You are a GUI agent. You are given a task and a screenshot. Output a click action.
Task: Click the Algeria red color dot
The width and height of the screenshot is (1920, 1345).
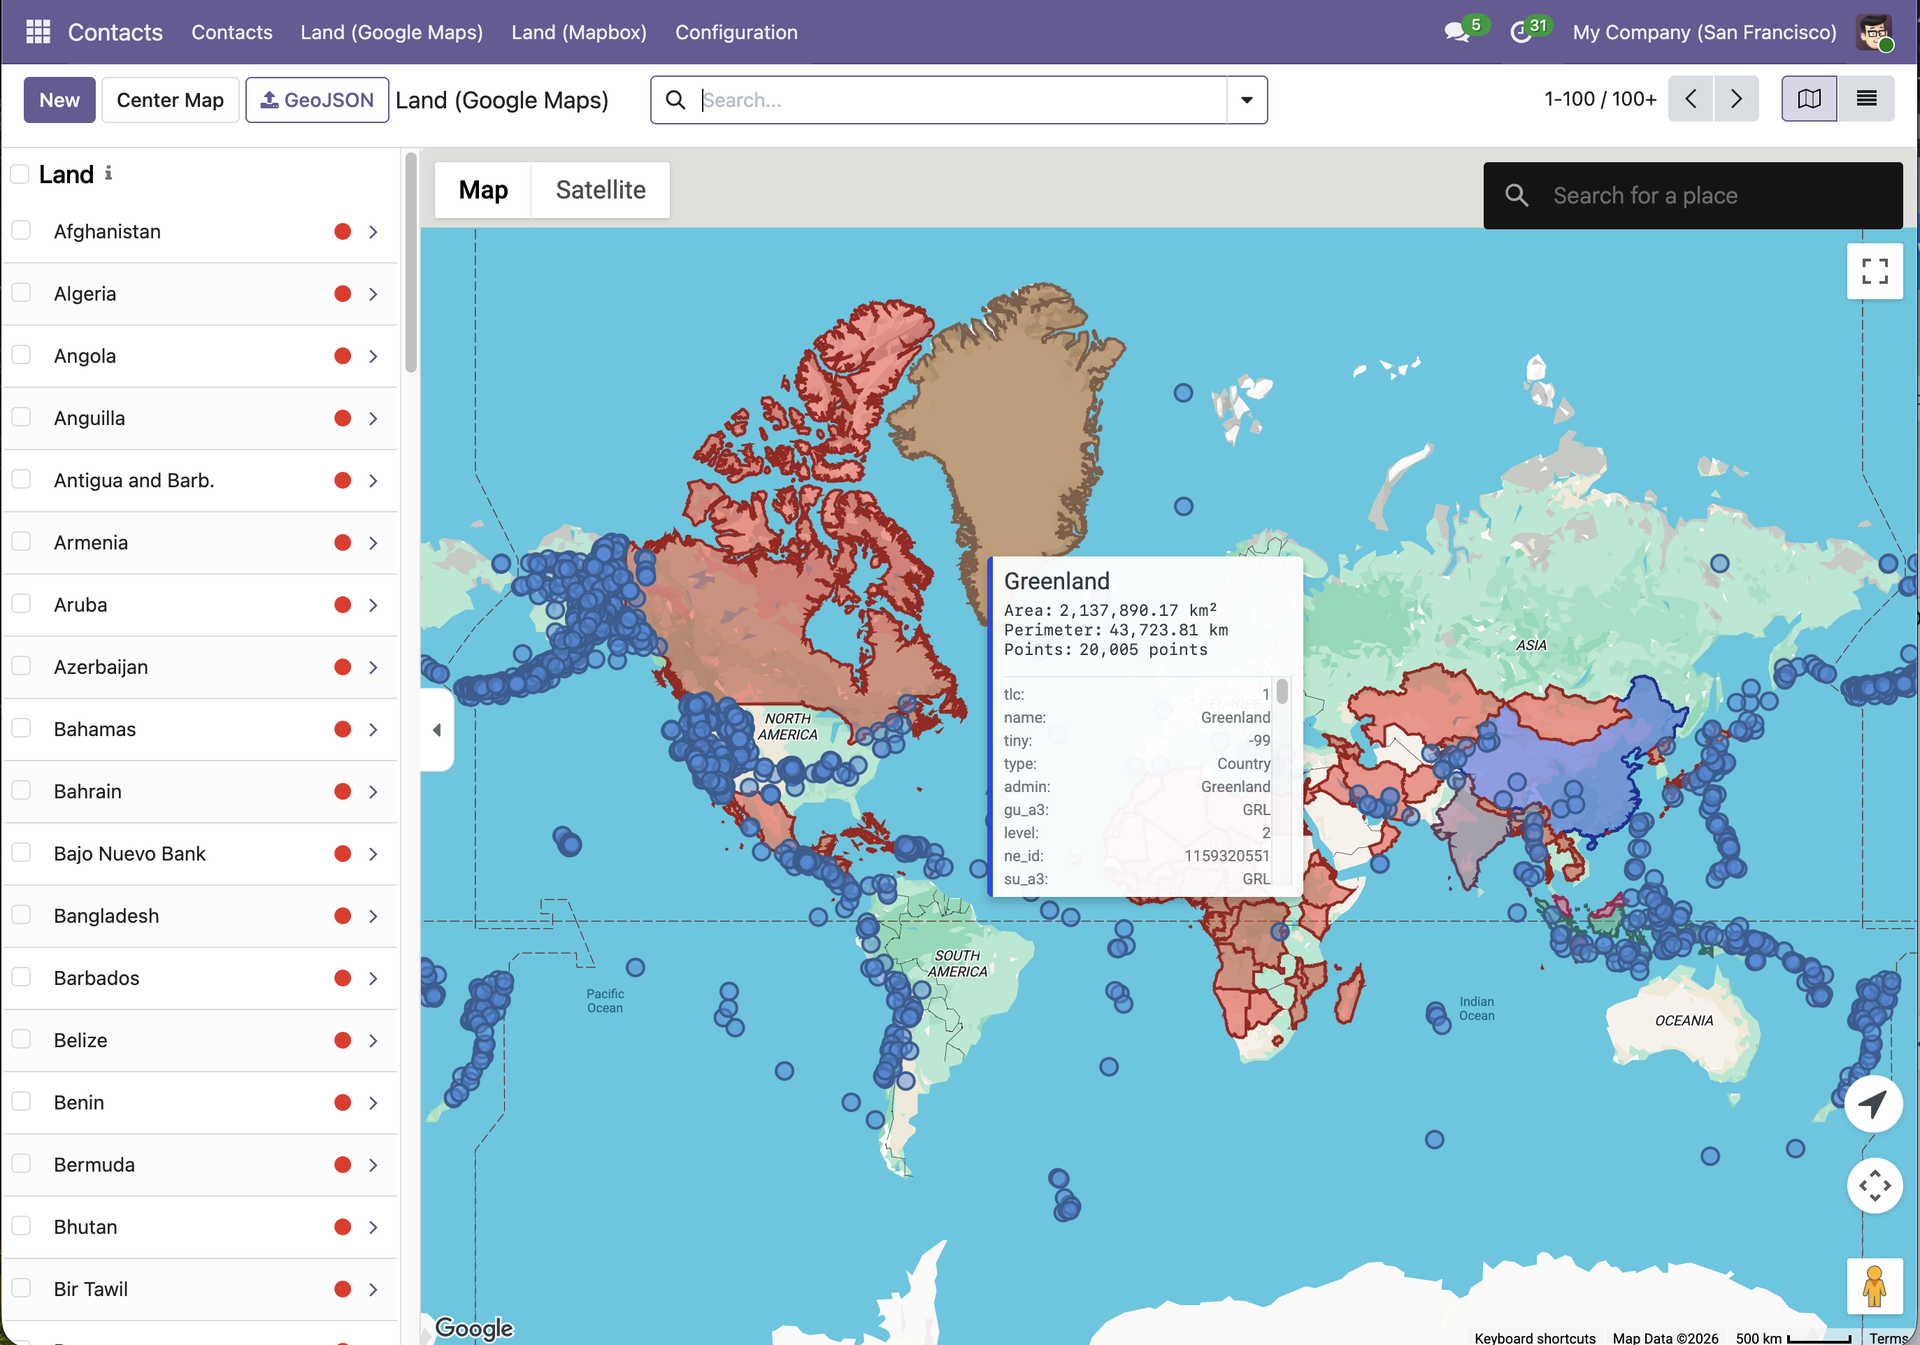pyautogui.click(x=343, y=294)
